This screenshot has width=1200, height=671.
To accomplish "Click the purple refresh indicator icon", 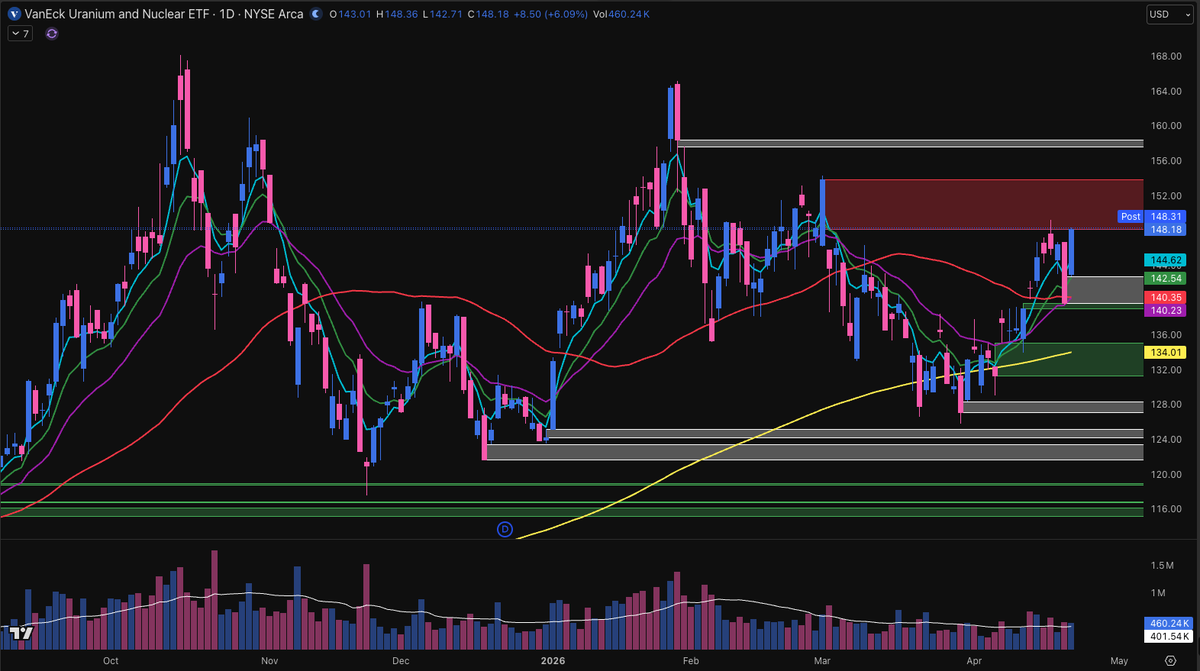I will pyautogui.click(x=52, y=33).
